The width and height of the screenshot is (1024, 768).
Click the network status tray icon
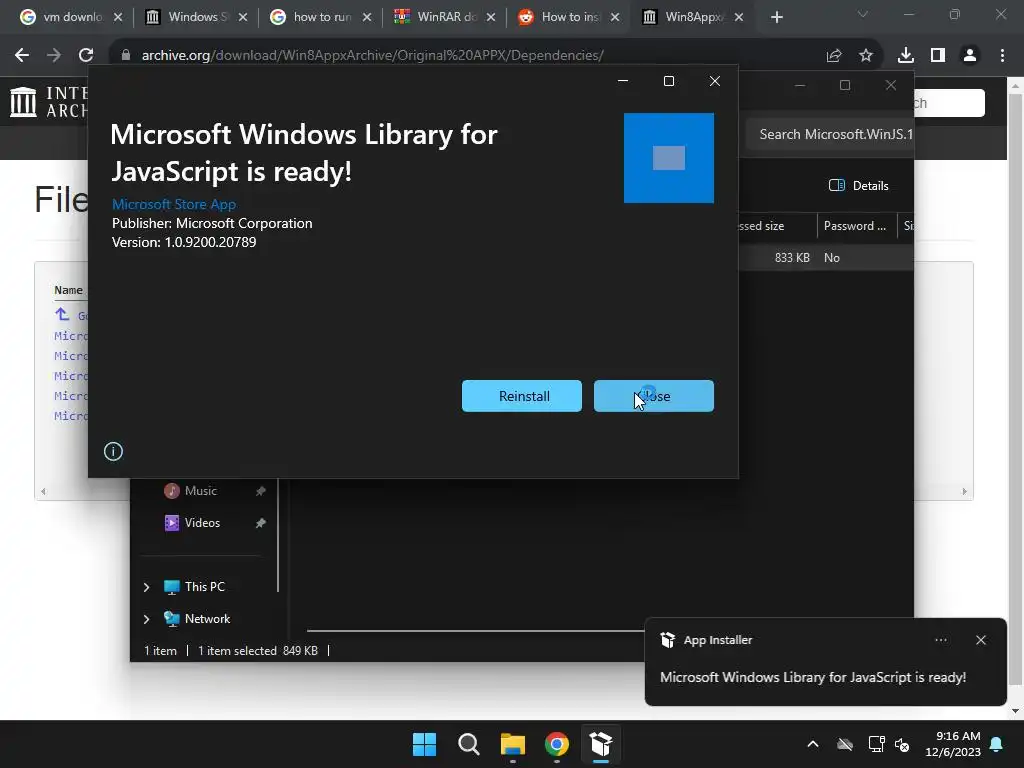[876, 744]
